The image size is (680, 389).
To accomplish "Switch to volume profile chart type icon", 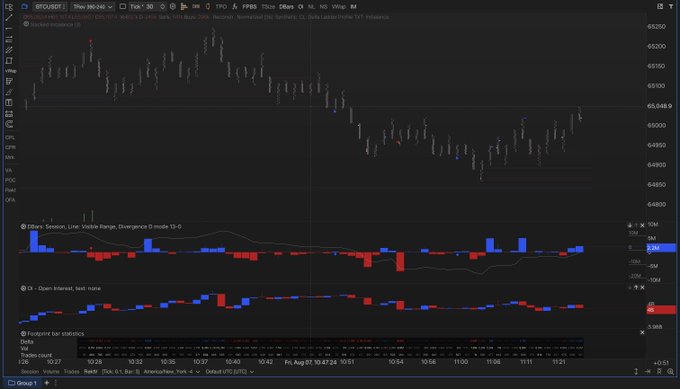I will click(184, 7).
